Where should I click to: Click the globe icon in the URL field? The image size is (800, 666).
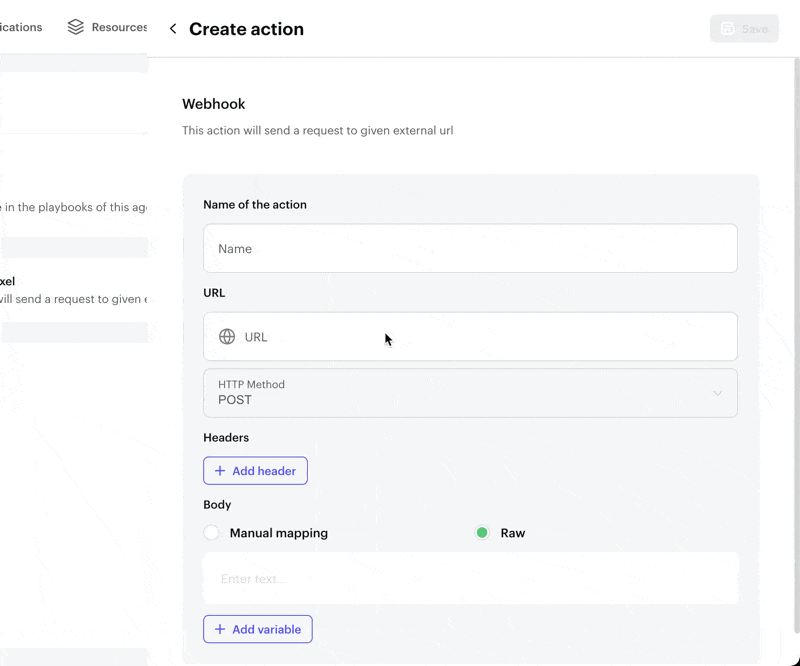(227, 337)
